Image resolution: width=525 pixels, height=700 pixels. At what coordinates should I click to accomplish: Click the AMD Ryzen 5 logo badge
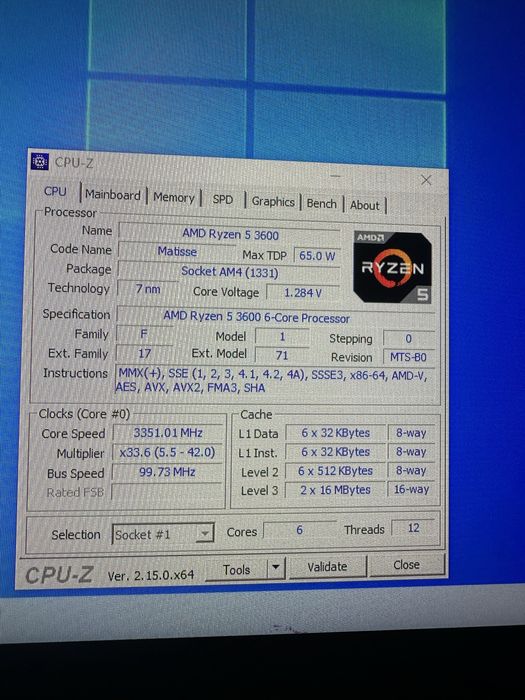tap(392, 267)
